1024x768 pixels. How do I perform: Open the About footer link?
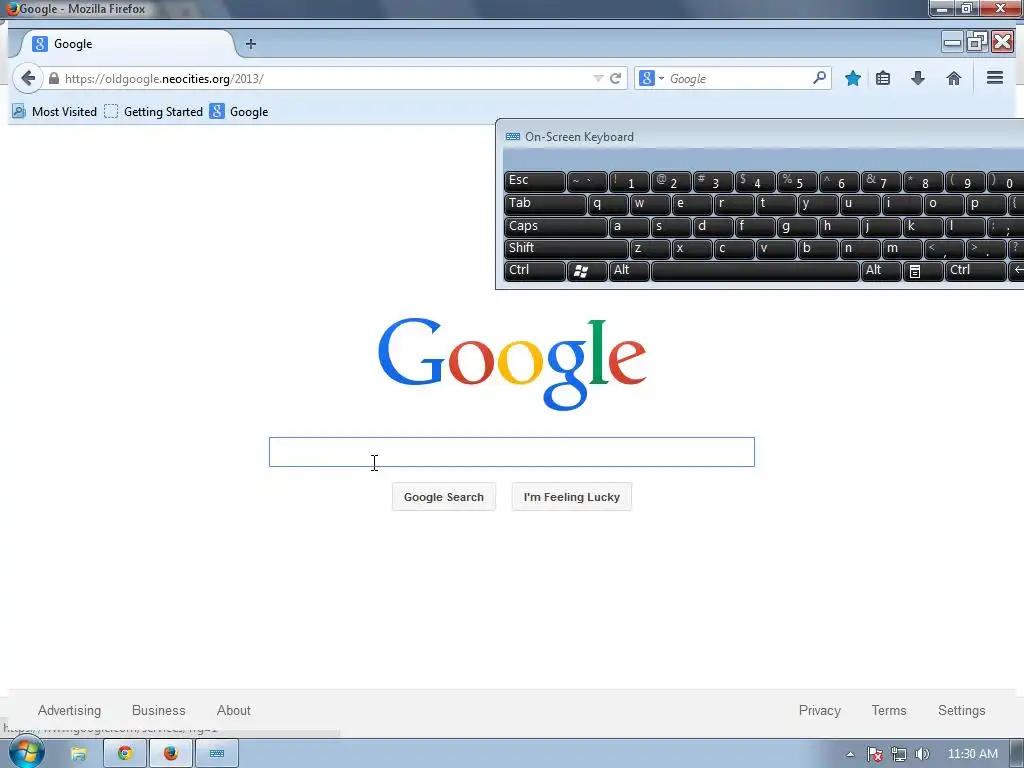[234, 711]
